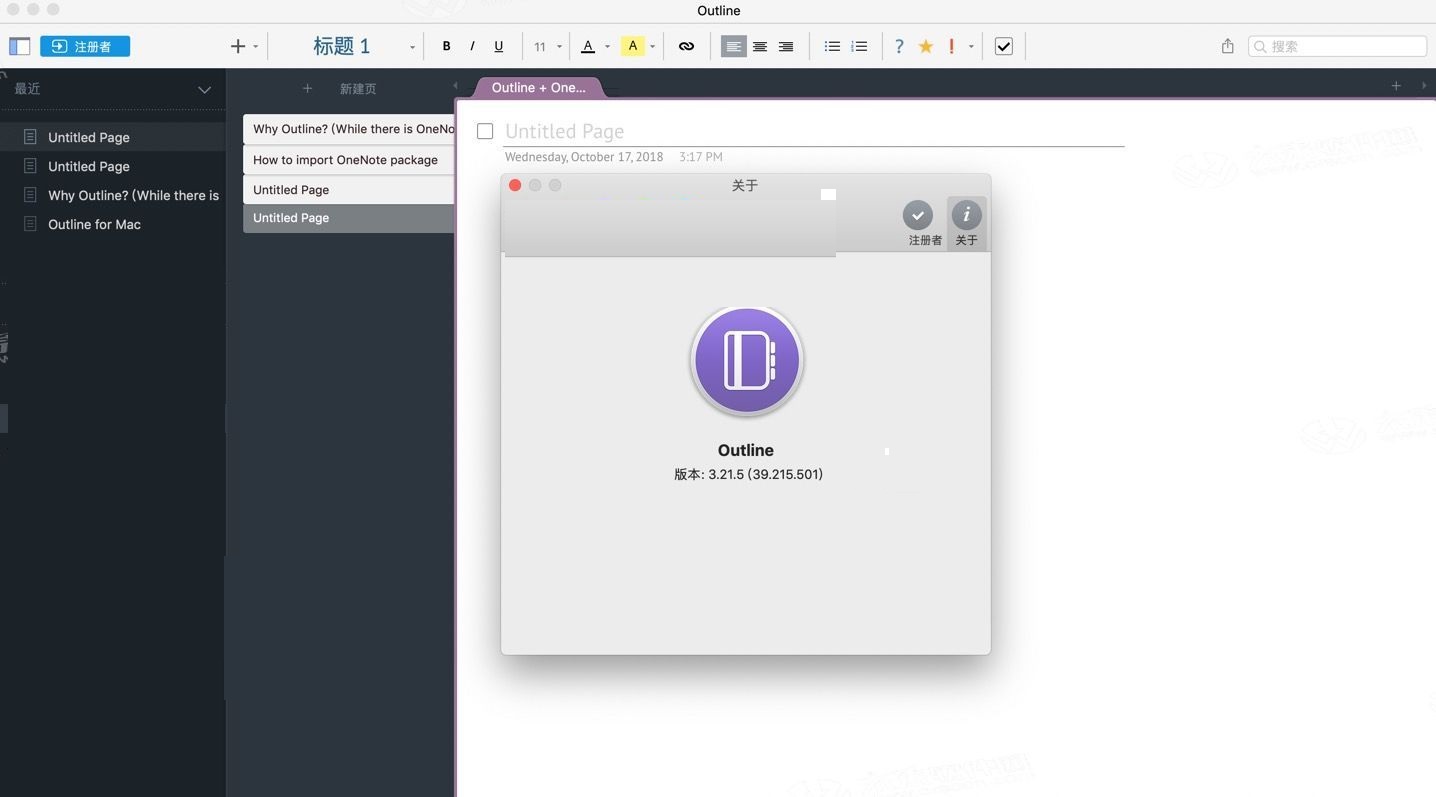
Task: Click the 3:17 PM timestamp
Action: point(700,157)
